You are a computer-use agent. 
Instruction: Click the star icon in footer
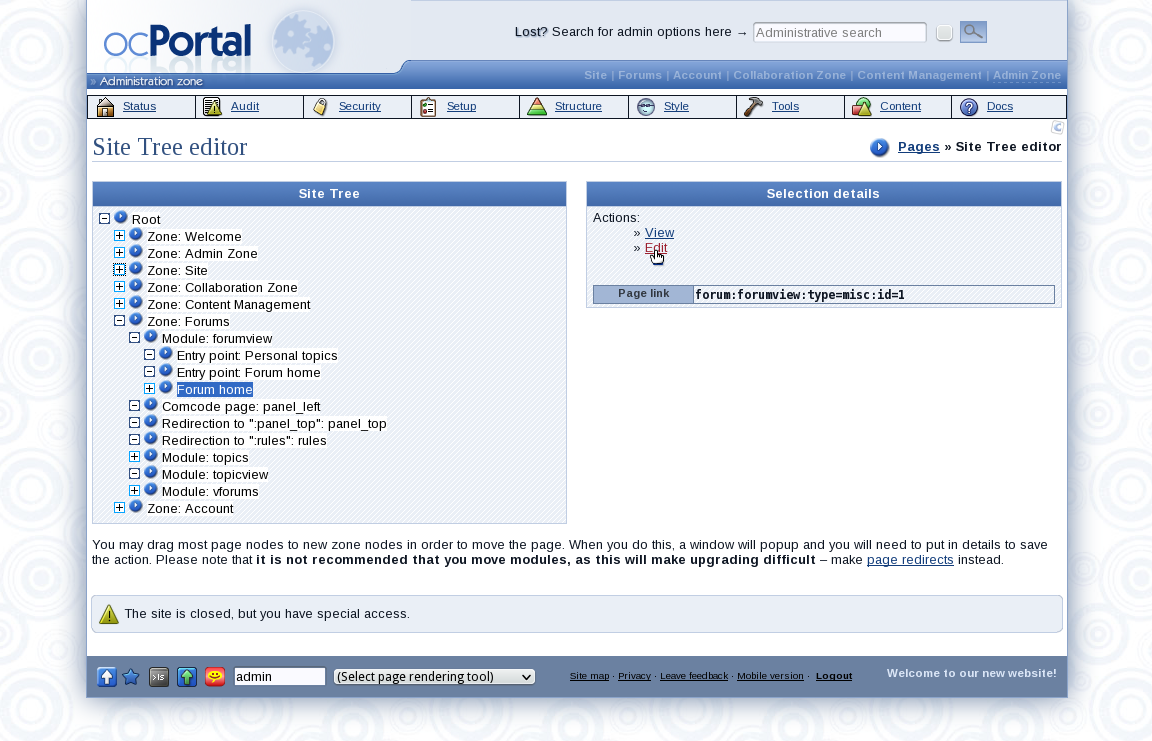(131, 677)
